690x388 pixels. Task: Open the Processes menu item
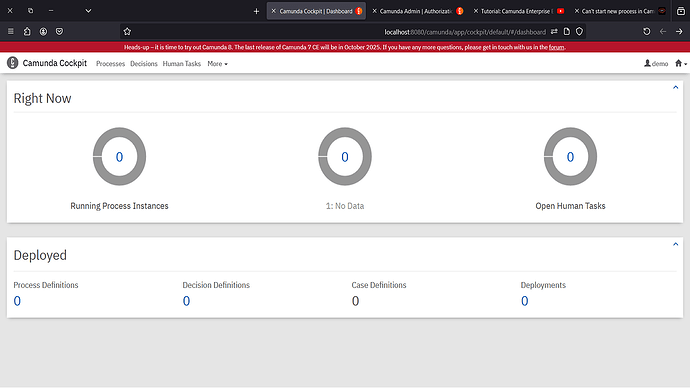pos(110,64)
